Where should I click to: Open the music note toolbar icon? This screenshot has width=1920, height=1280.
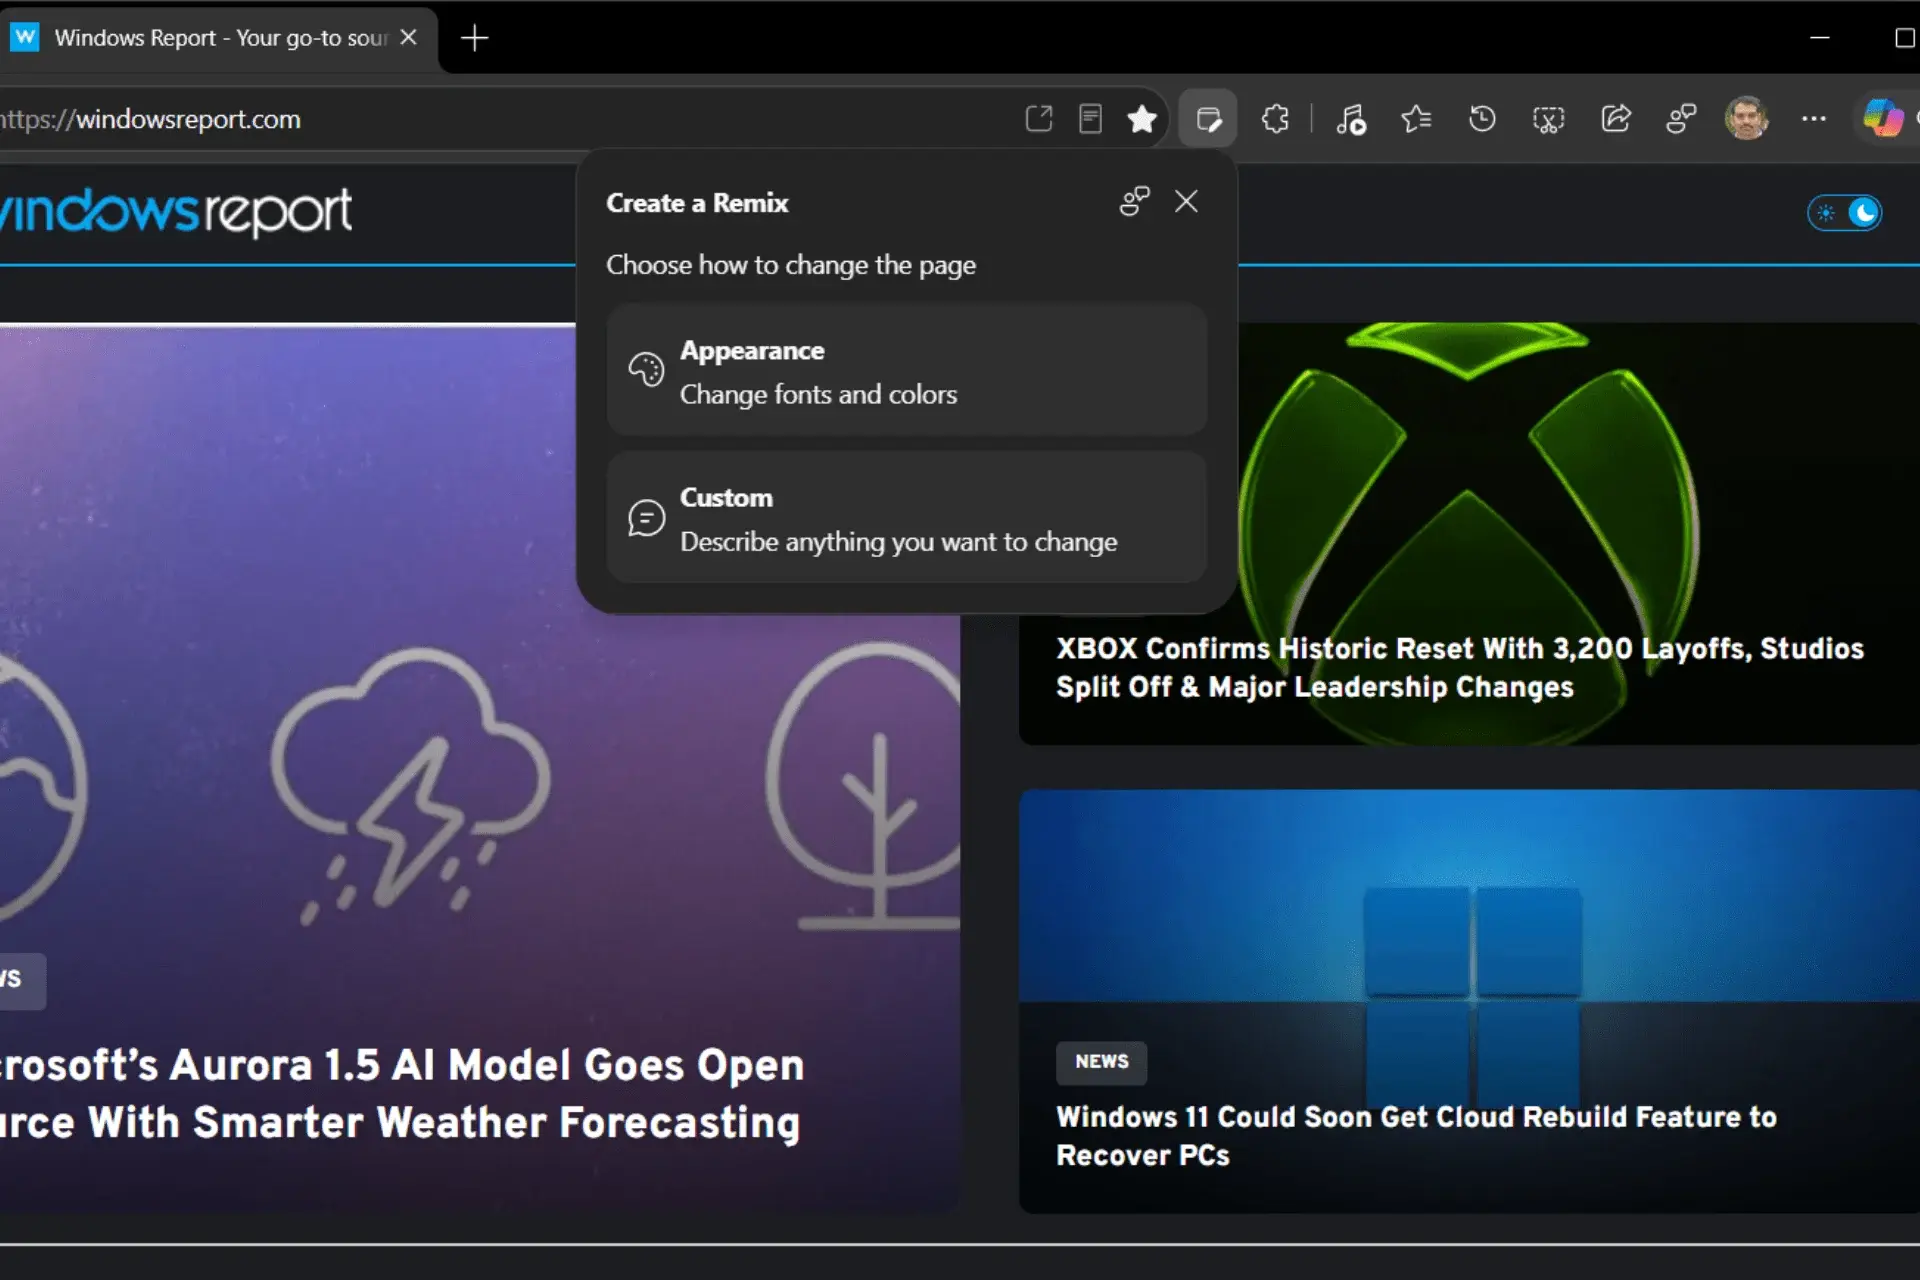click(x=1350, y=119)
